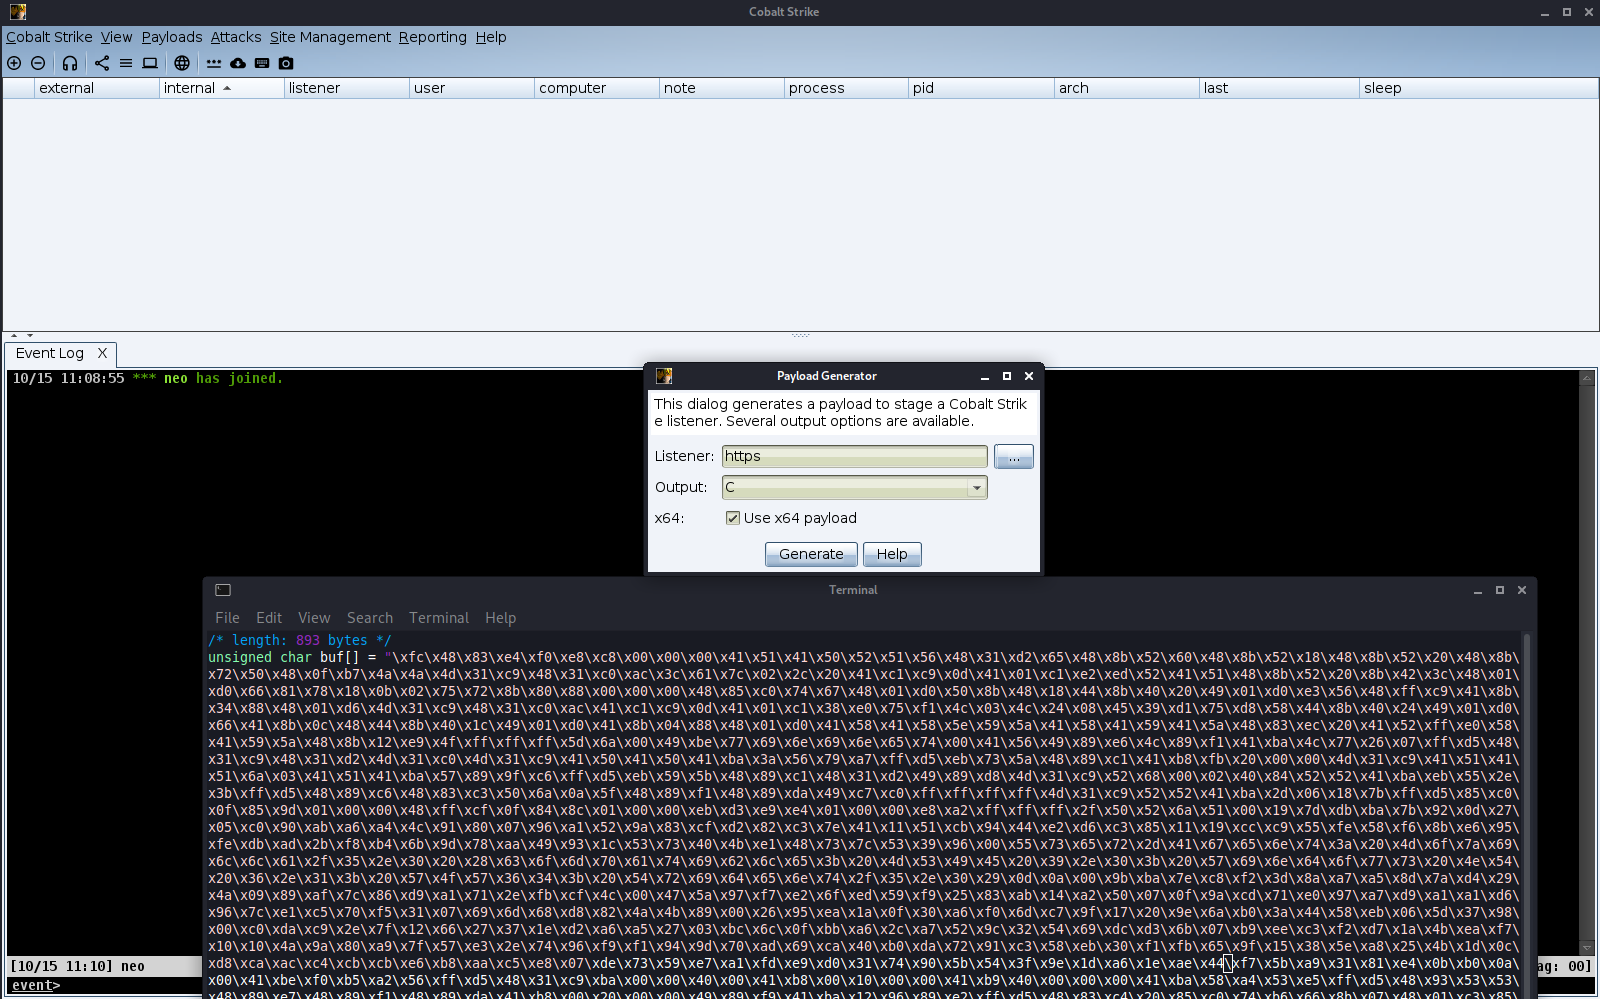Click the listener browse '...' button

[1014, 457]
